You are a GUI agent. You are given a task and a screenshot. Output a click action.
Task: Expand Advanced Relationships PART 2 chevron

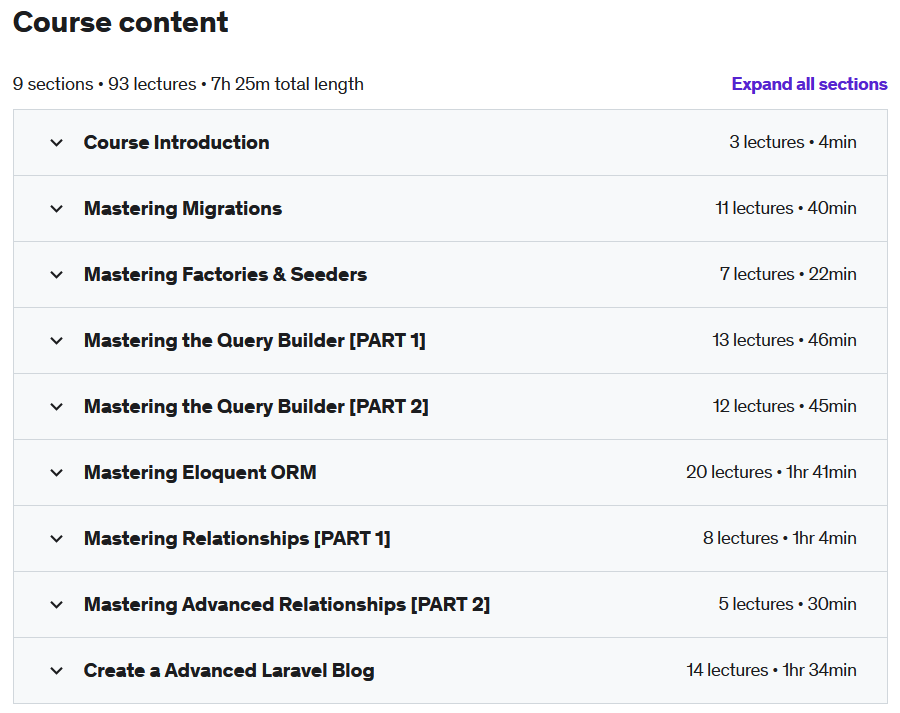(56, 604)
